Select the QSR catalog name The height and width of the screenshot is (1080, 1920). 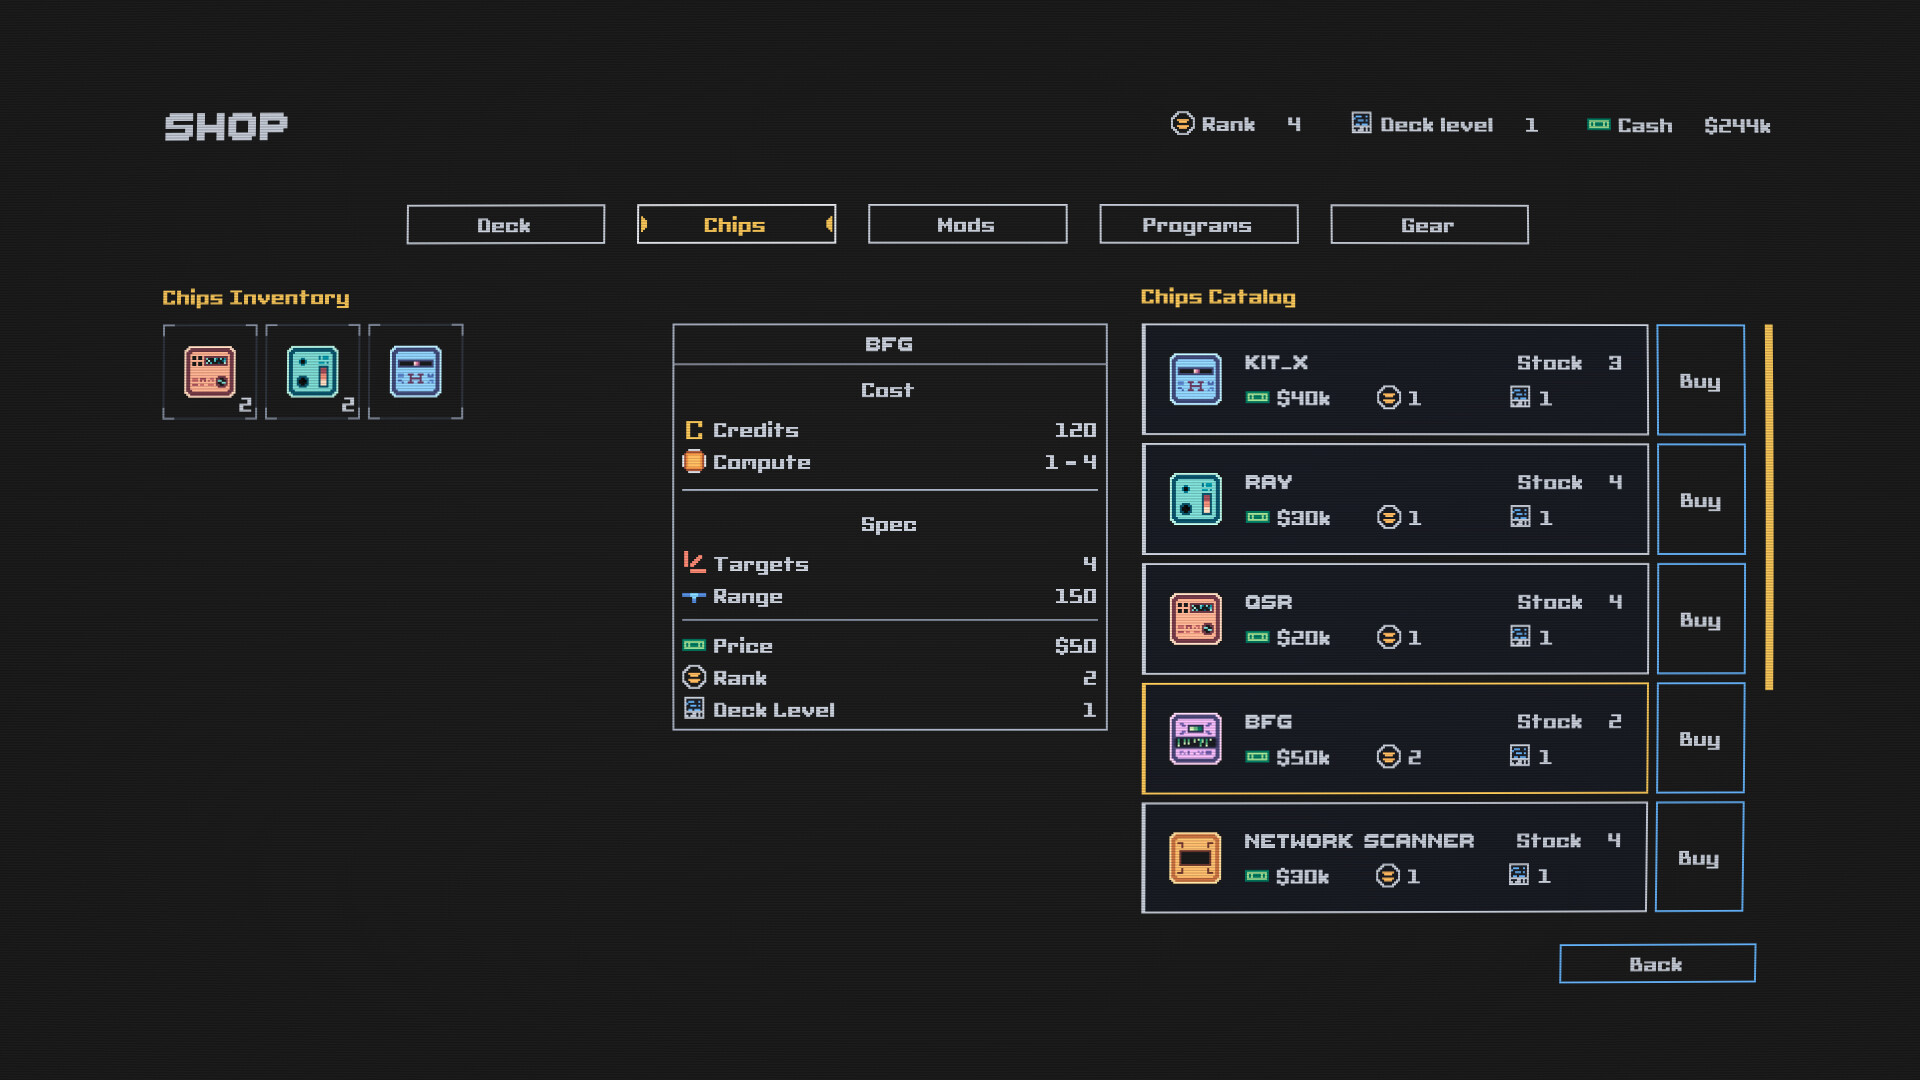coord(1268,602)
